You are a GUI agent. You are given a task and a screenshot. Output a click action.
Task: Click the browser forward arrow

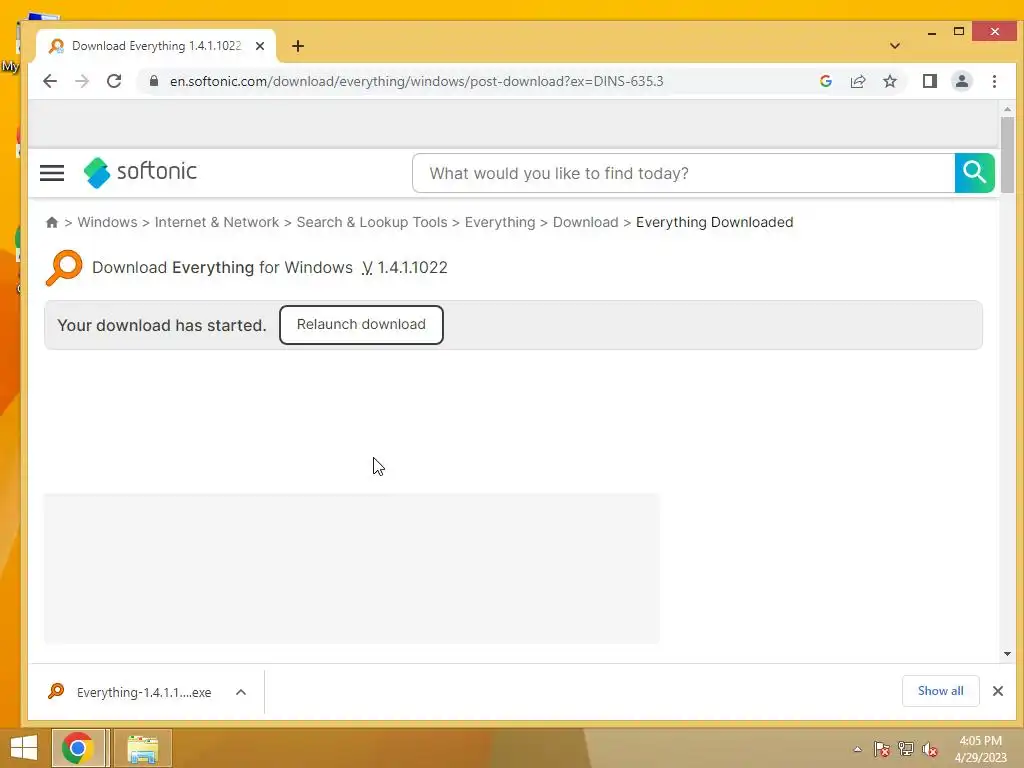pyautogui.click(x=82, y=81)
